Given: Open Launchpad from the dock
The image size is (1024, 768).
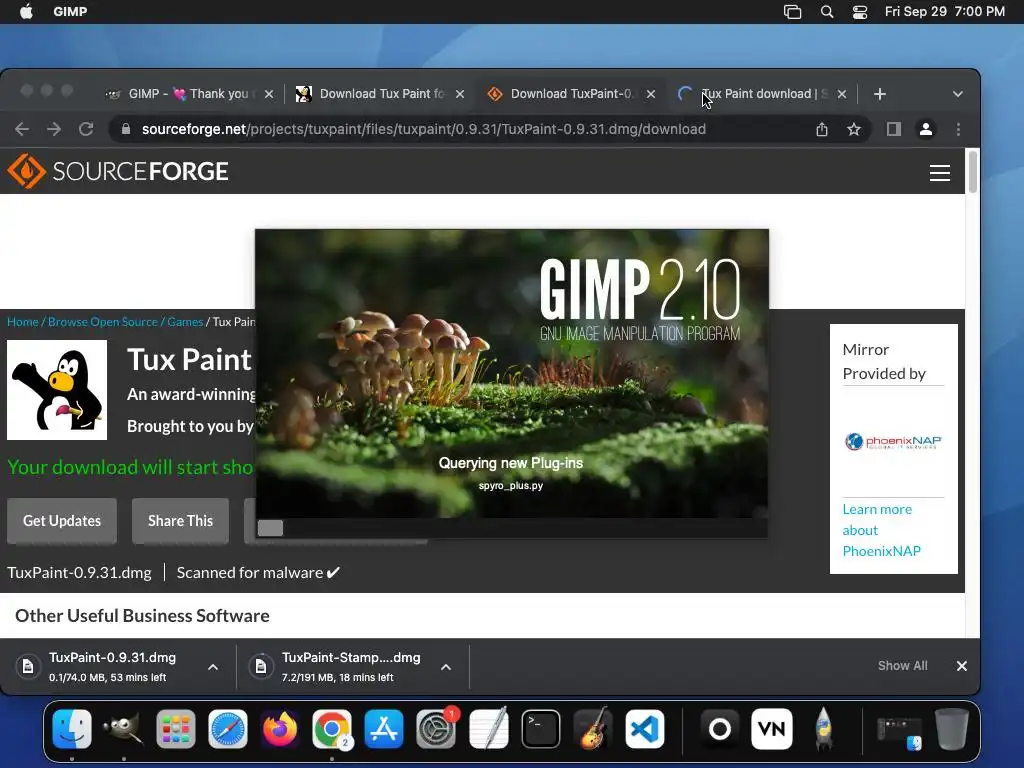Looking at the screenshot, I should (176, 729).
